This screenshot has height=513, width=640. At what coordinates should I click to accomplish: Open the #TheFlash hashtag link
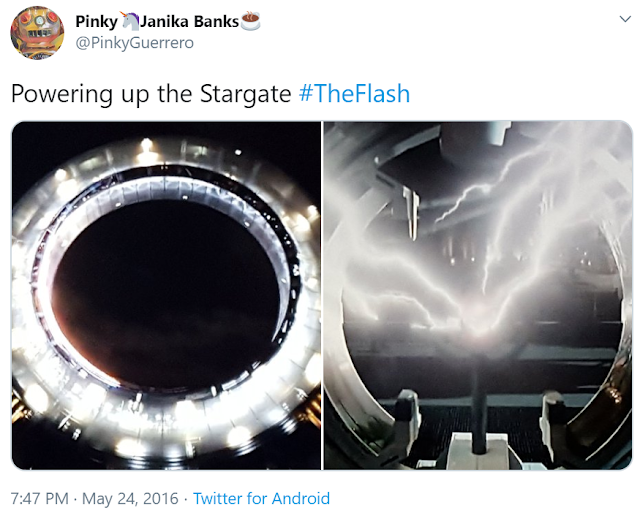click(354, 93)
